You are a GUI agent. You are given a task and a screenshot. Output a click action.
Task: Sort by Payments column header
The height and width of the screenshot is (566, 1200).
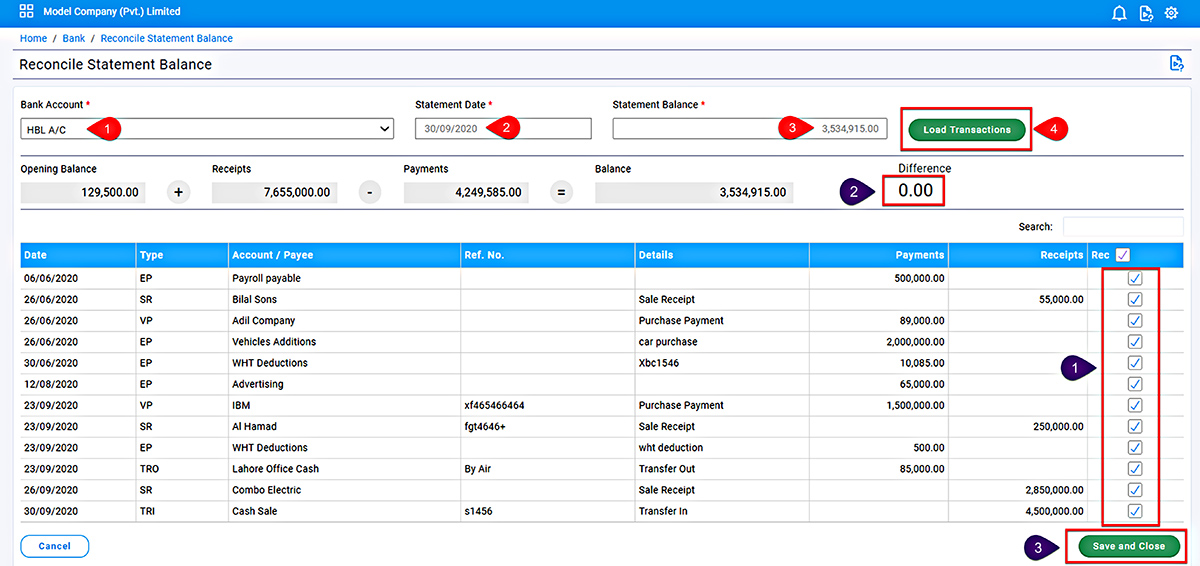pyautogui.click(x=879, y=255)
